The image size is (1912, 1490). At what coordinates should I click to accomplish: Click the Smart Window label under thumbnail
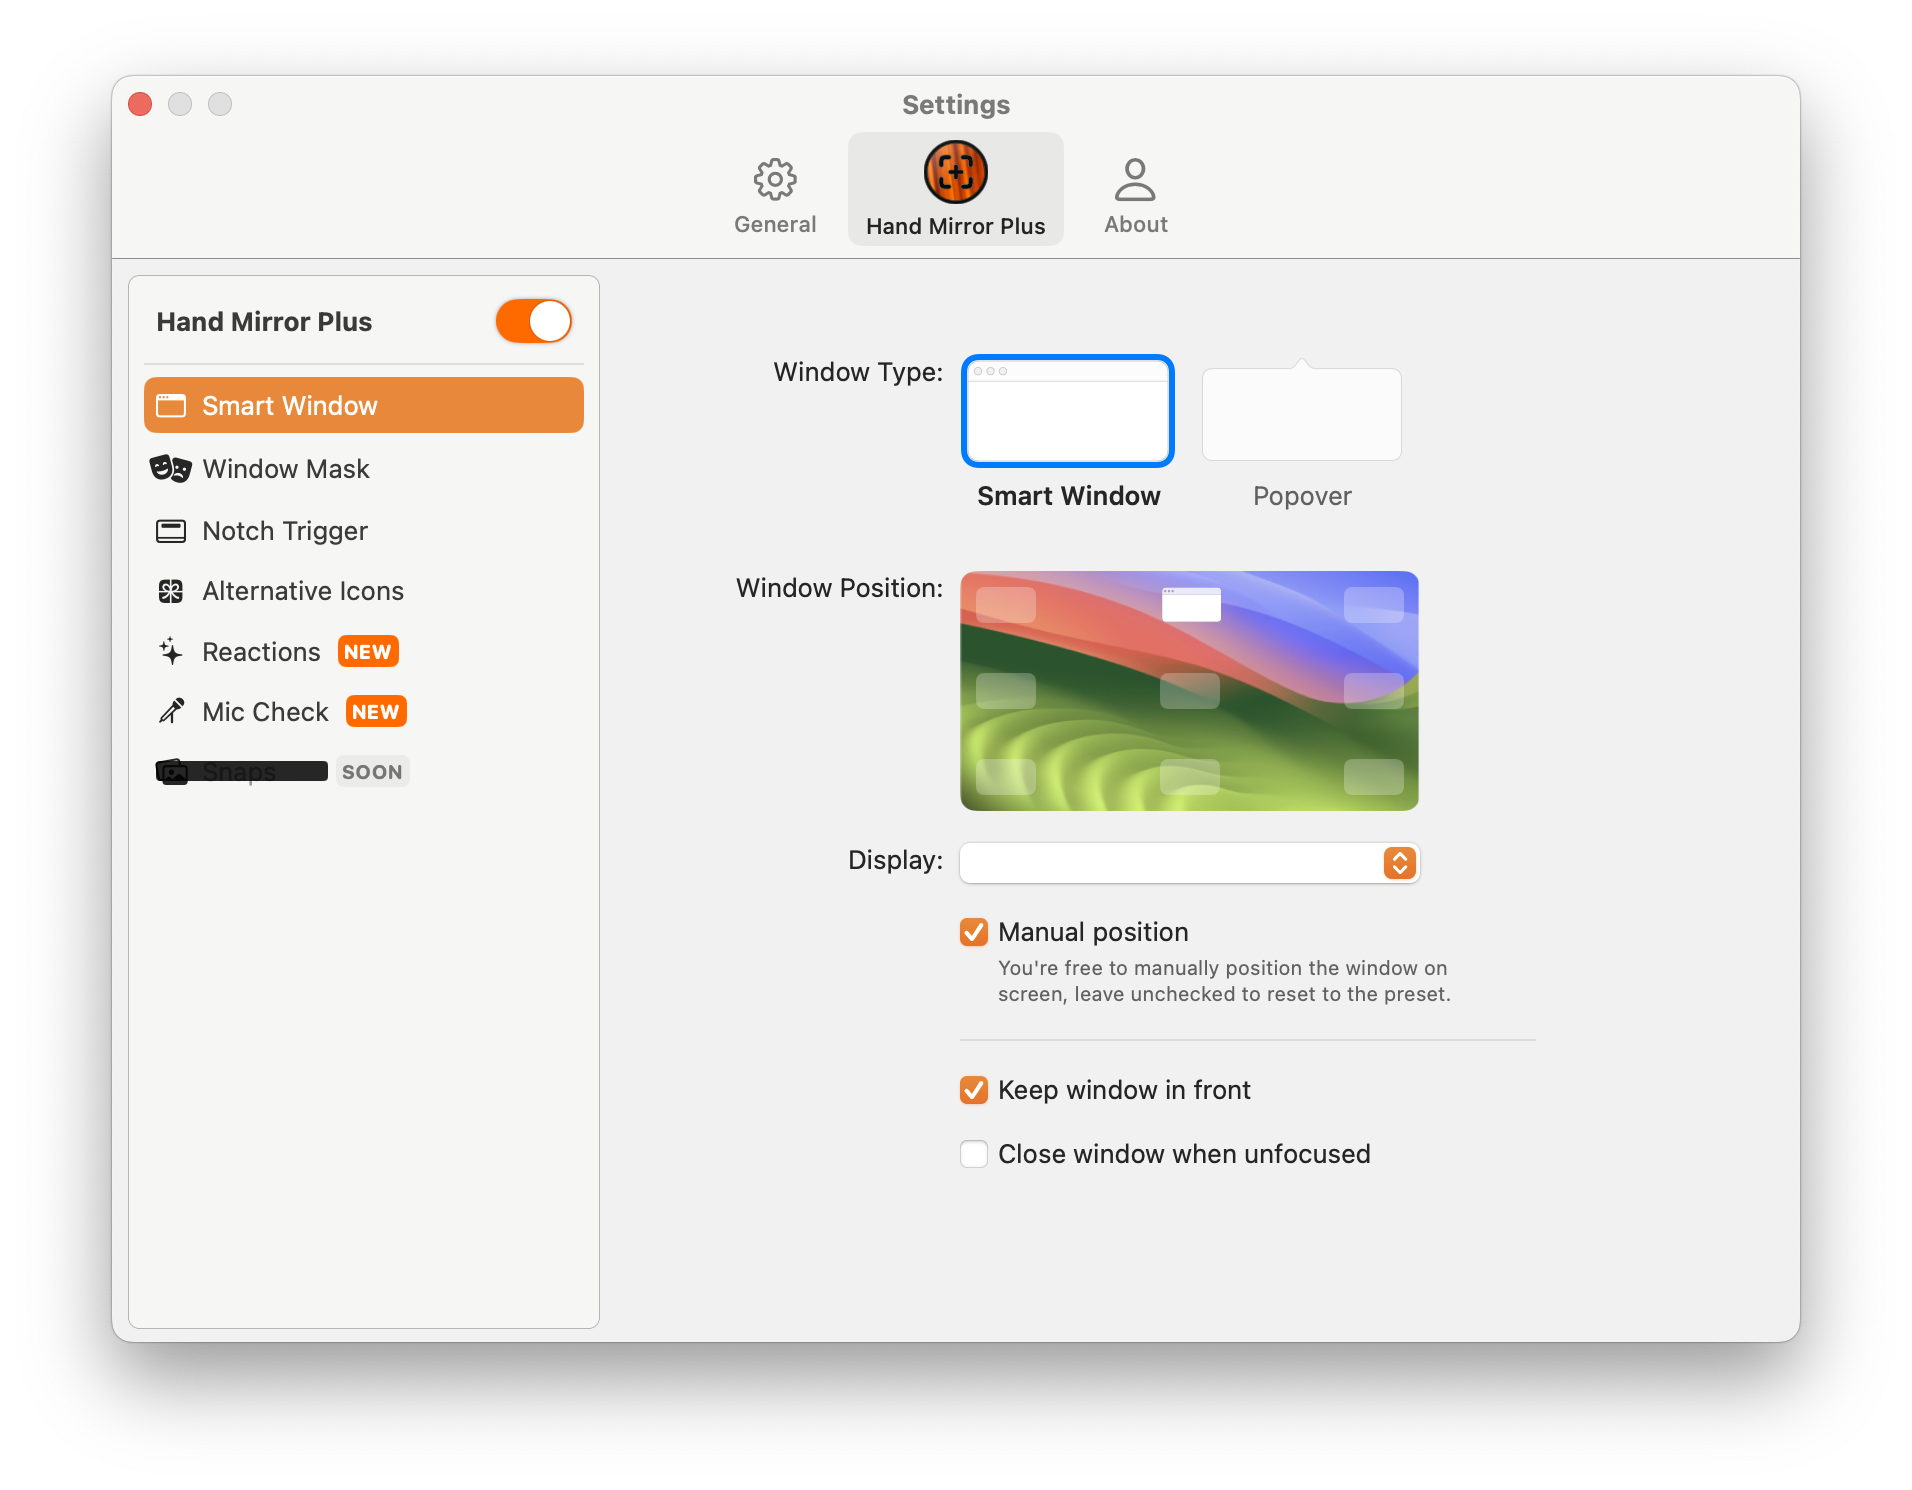click(x=1068, y=496)
